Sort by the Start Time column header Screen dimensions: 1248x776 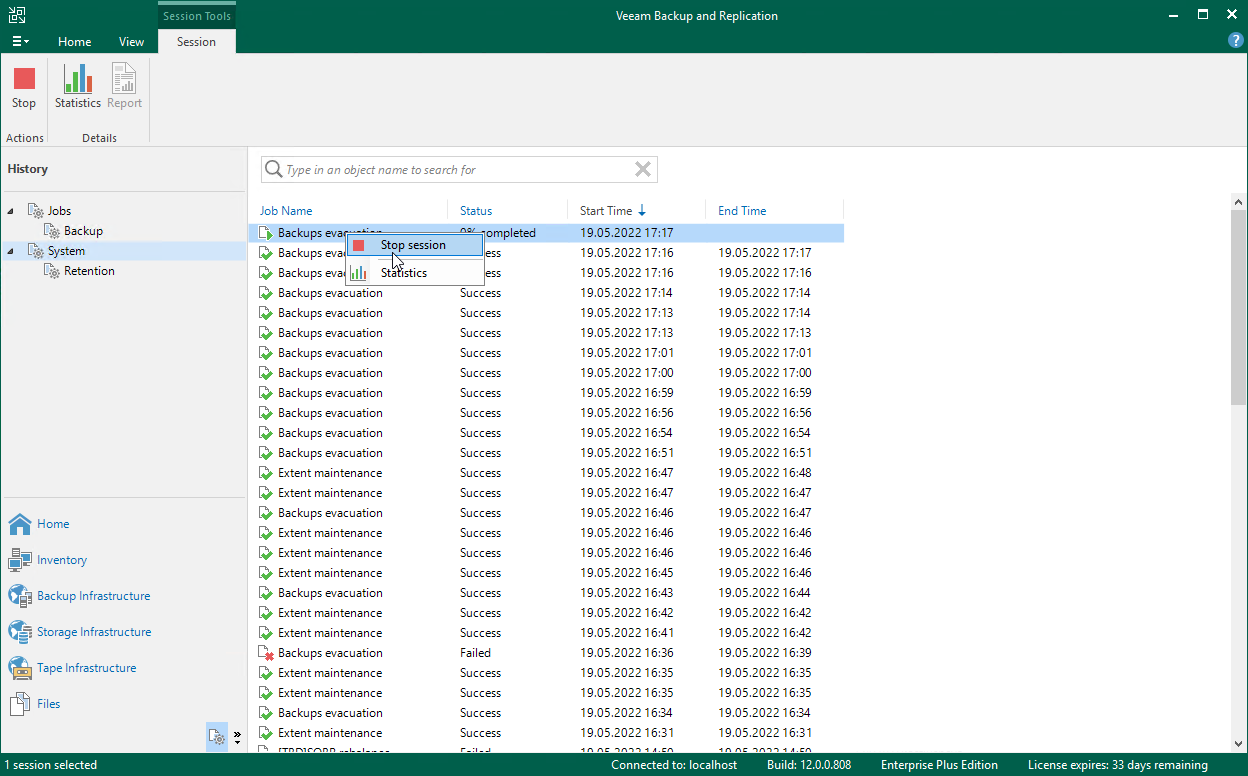pos(606,211)
